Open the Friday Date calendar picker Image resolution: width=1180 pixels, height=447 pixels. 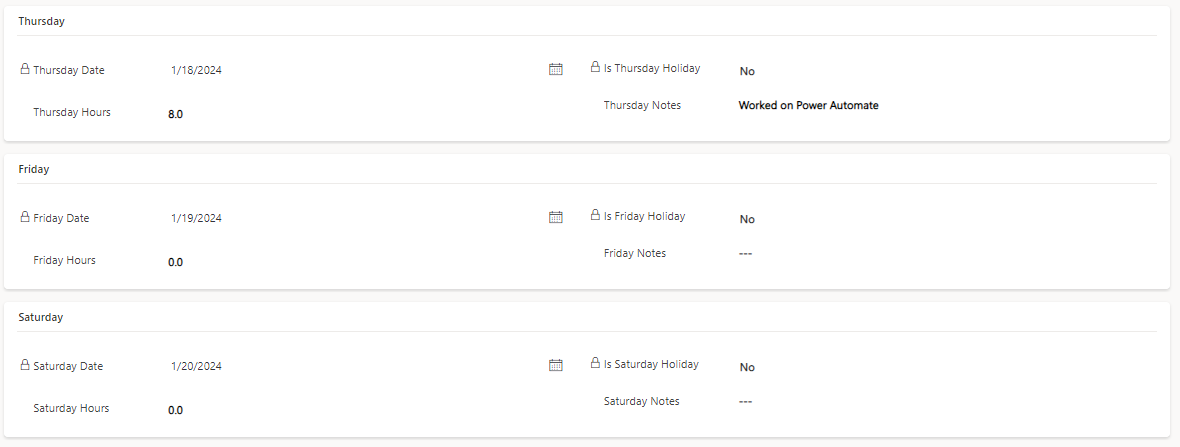click(x=555, y=217)
